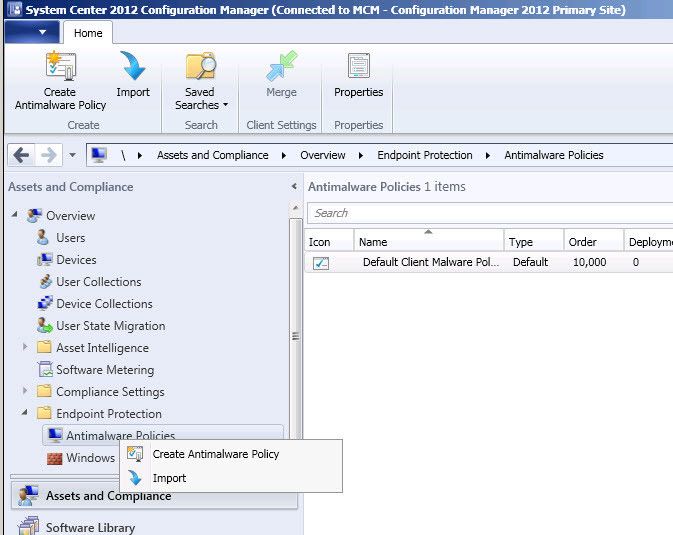Select User Collections in the tree
Viewport: 673px width, 535px height.
[99, 282]
